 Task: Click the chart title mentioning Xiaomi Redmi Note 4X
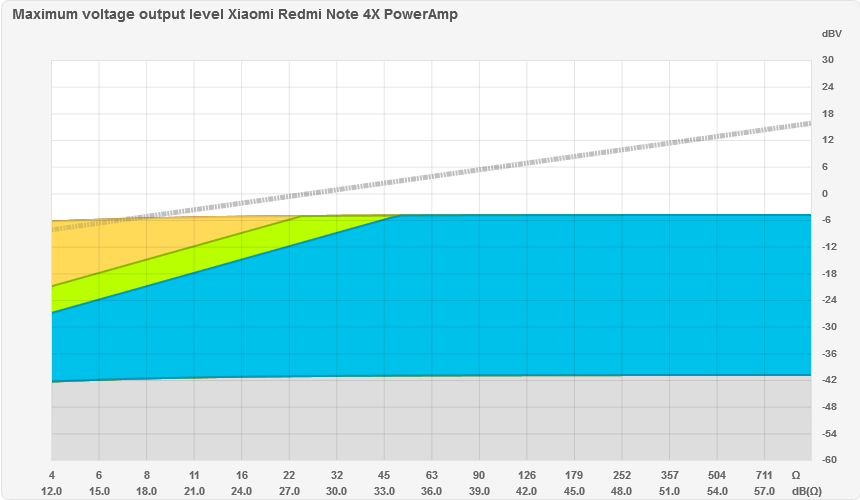(235, 14)
